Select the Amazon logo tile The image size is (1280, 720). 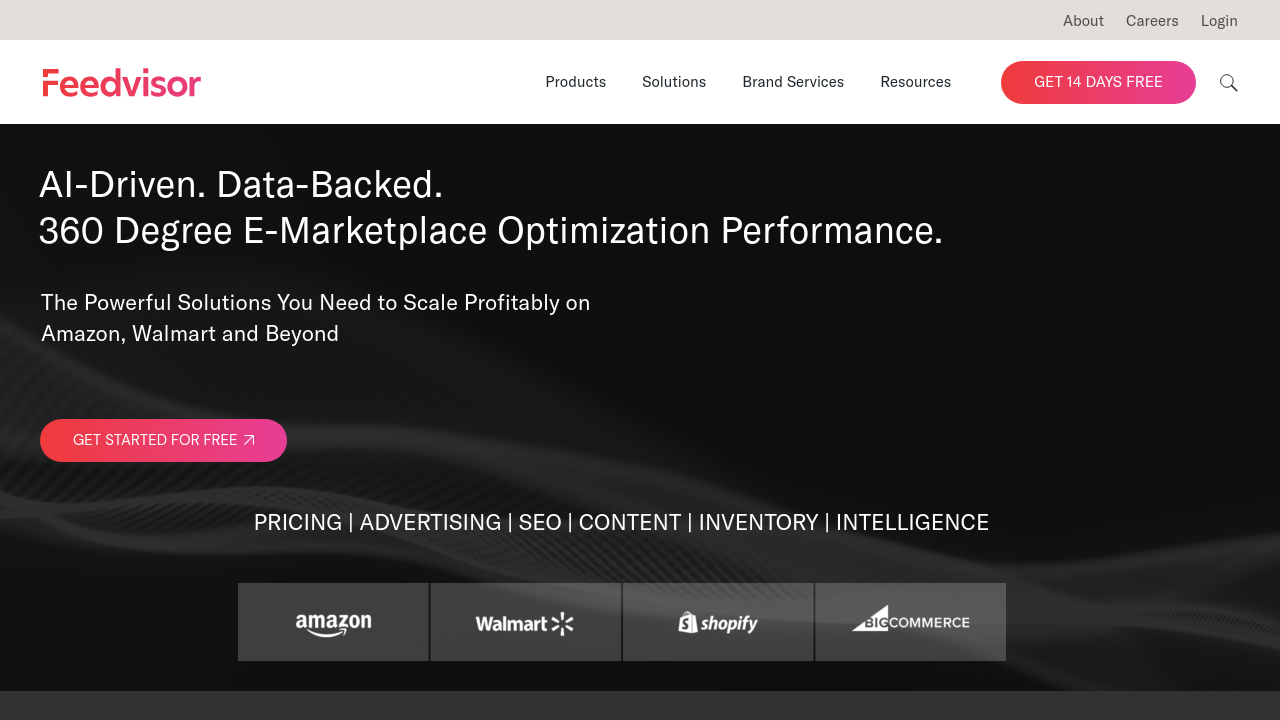(333, 622)
